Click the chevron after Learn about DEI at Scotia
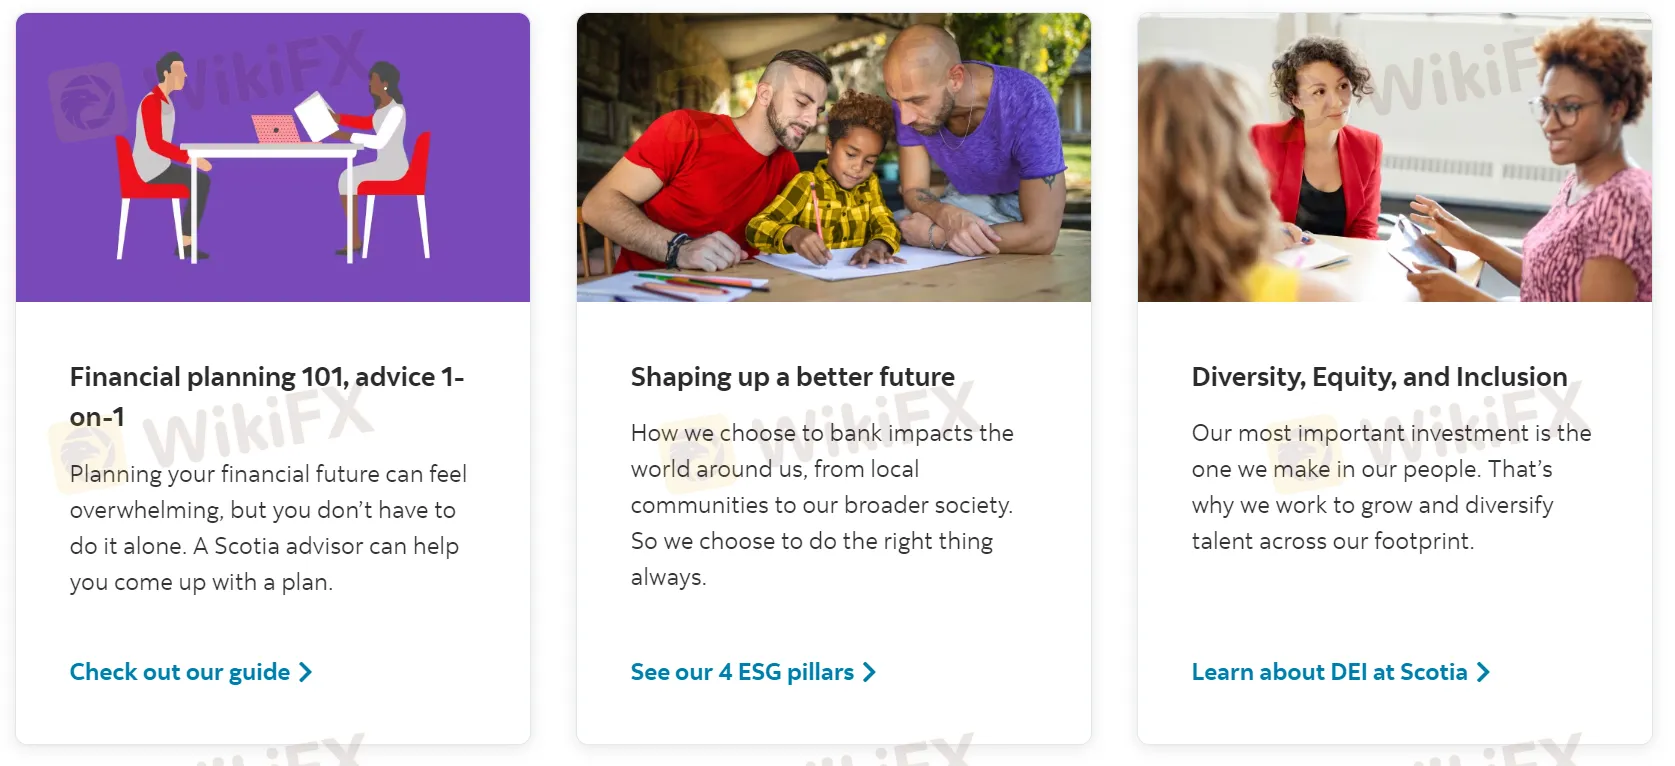Image resolution: width=1675 pixels, height=766 pixels. click(1483, 673)
